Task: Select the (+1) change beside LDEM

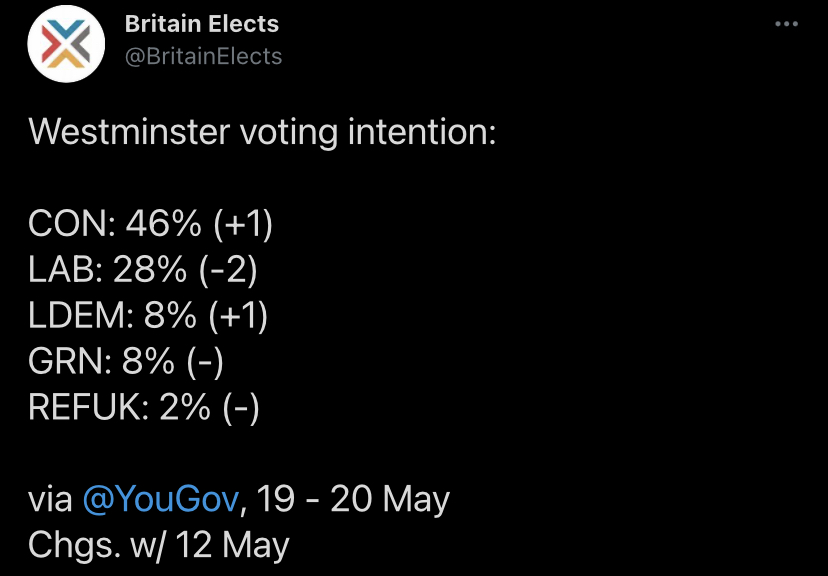Action: (238, 316)
